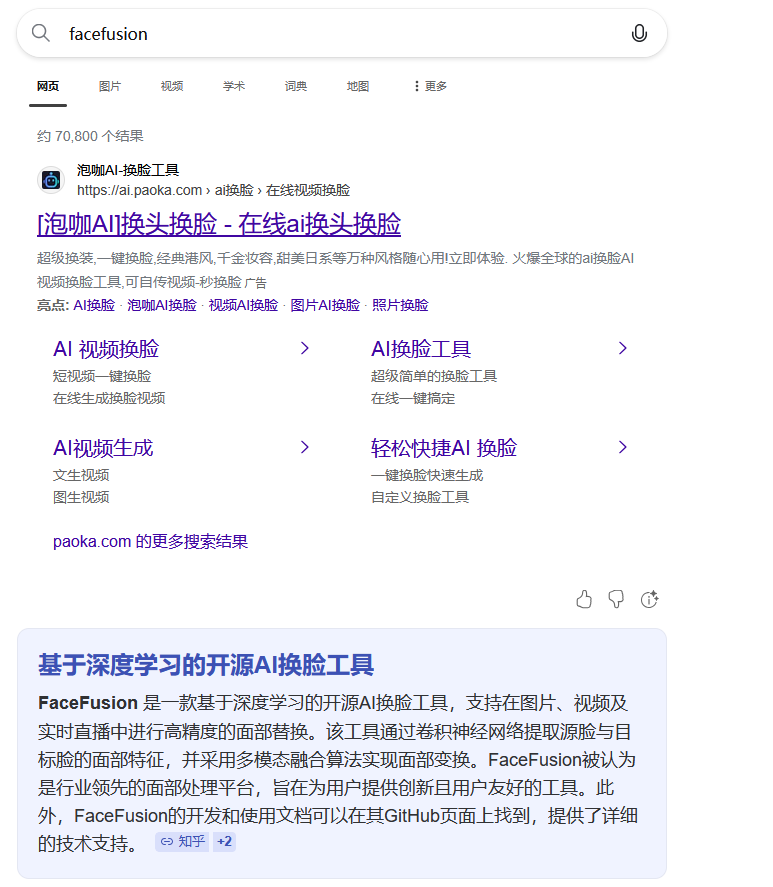Open AI视频生成 sitelink
This screenshot has width=773, height=887.
pos(103,448)
